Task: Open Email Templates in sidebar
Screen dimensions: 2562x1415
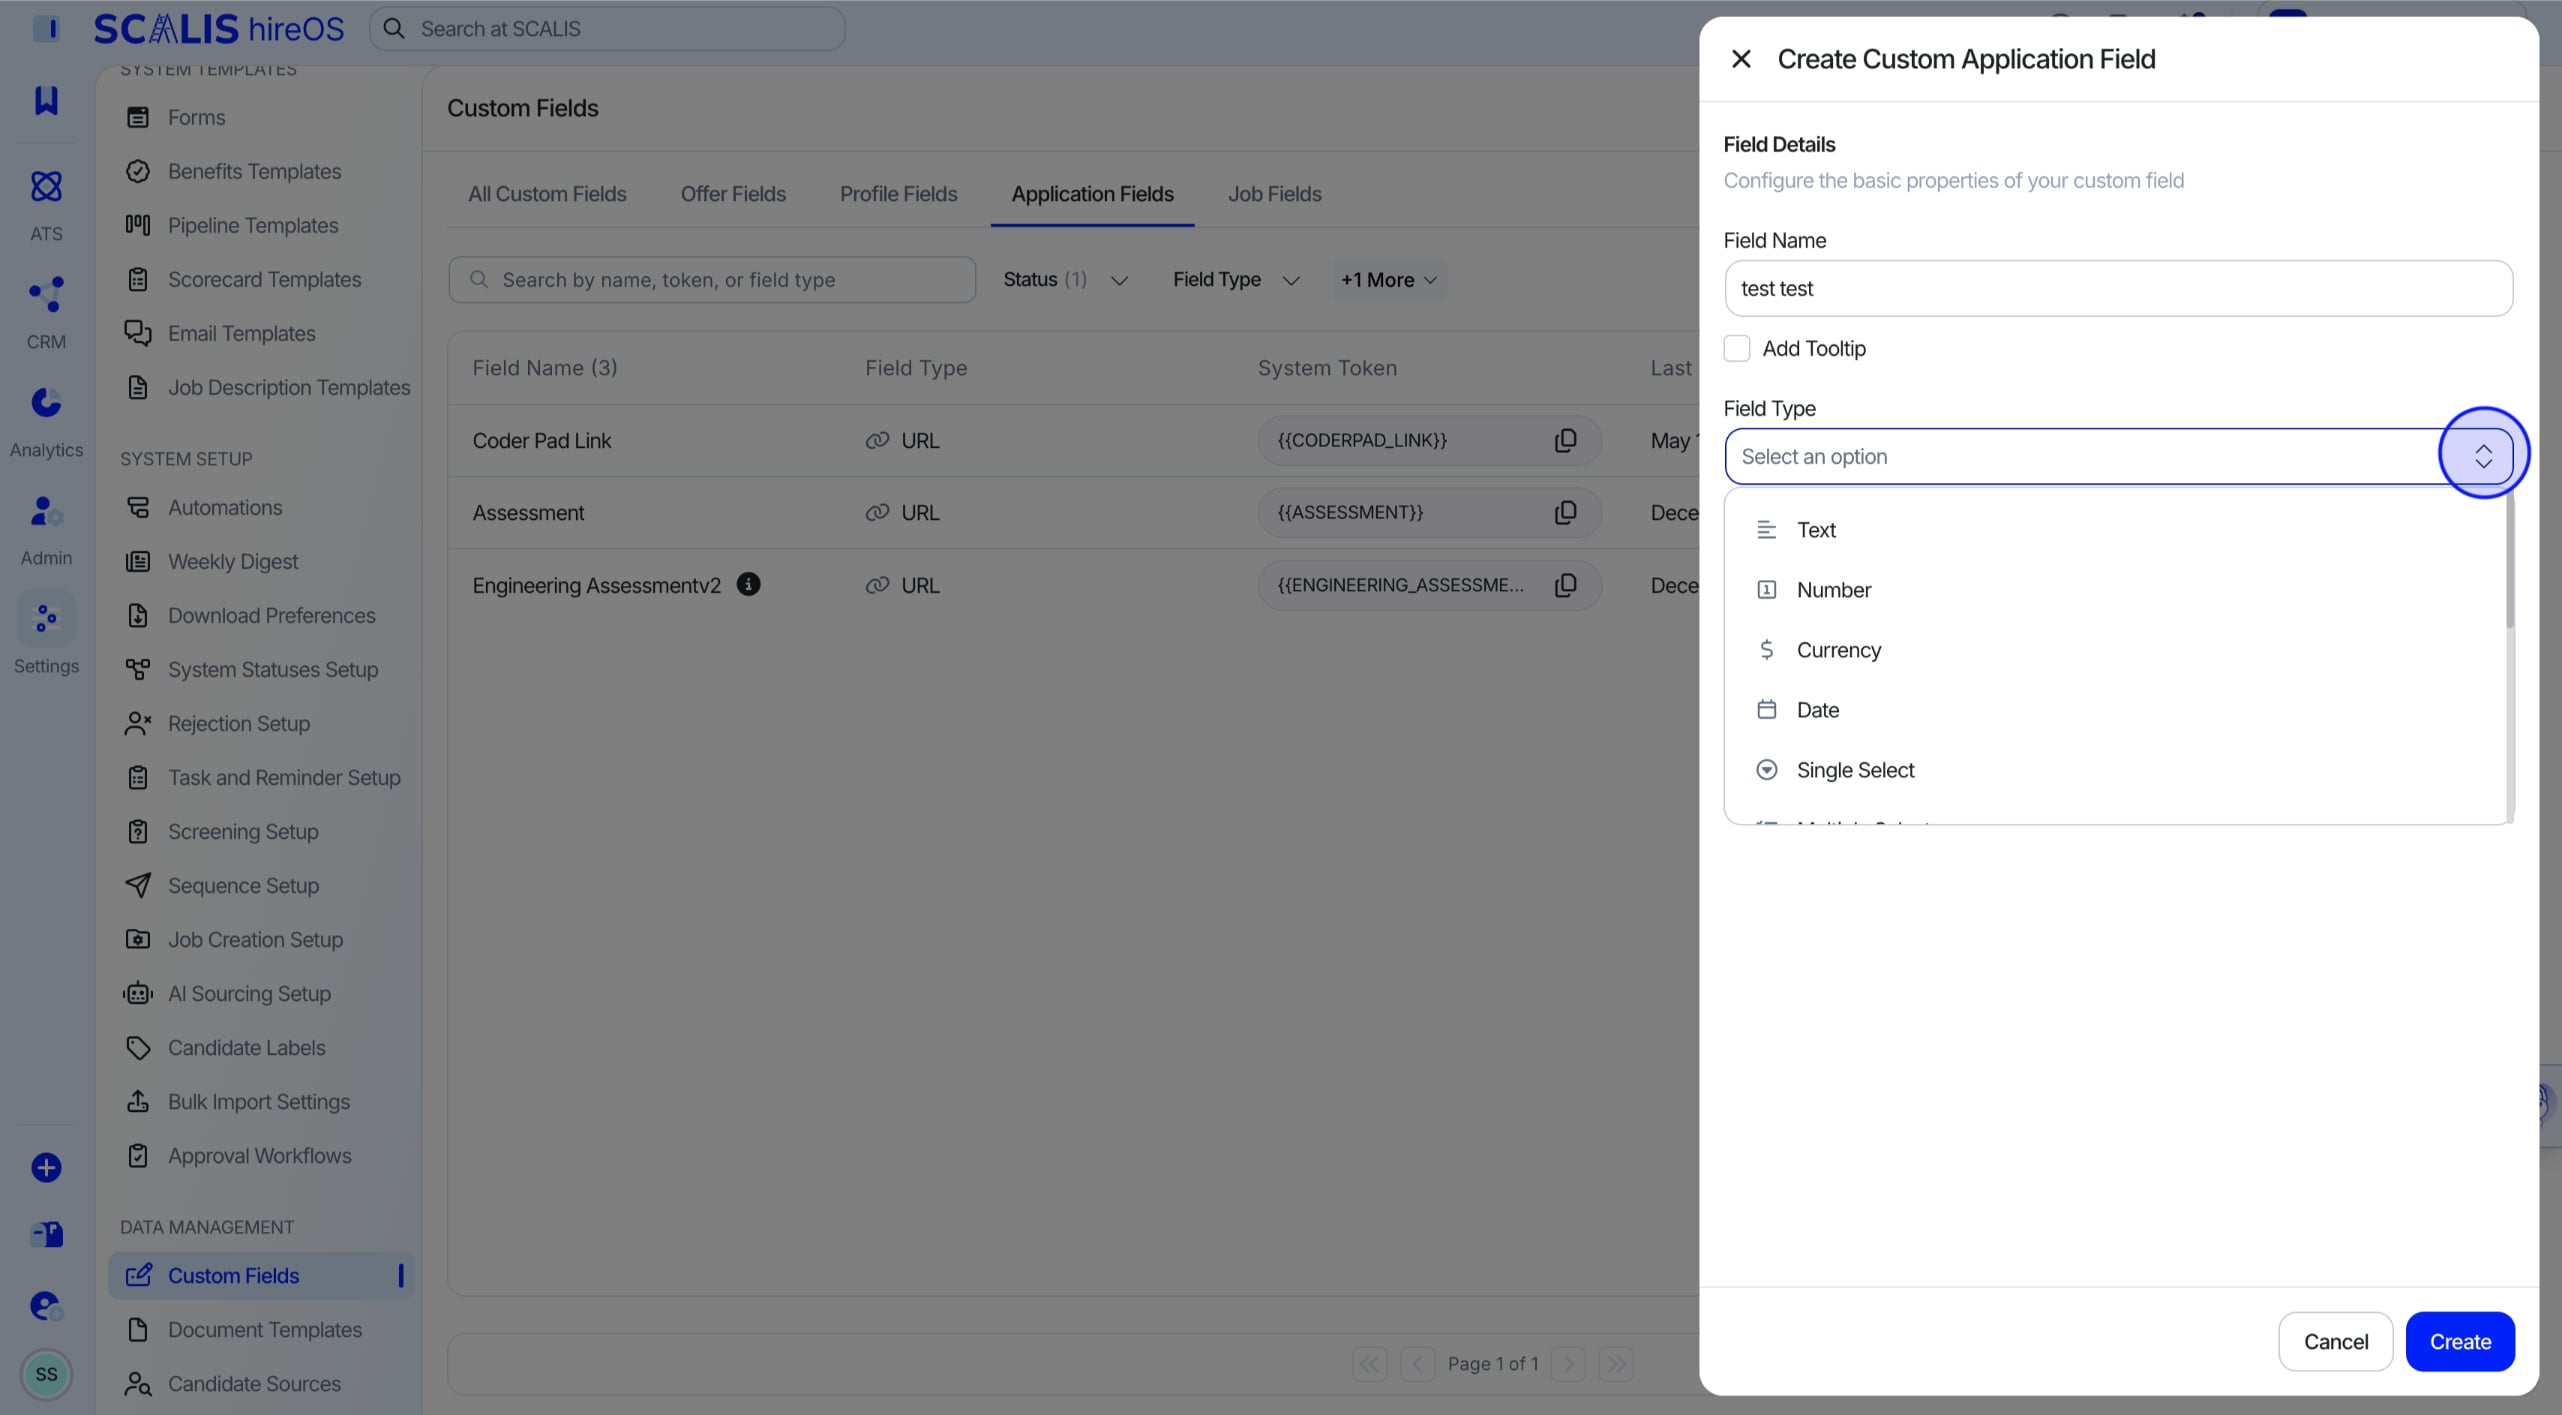Action: click(x=261, y=333)
